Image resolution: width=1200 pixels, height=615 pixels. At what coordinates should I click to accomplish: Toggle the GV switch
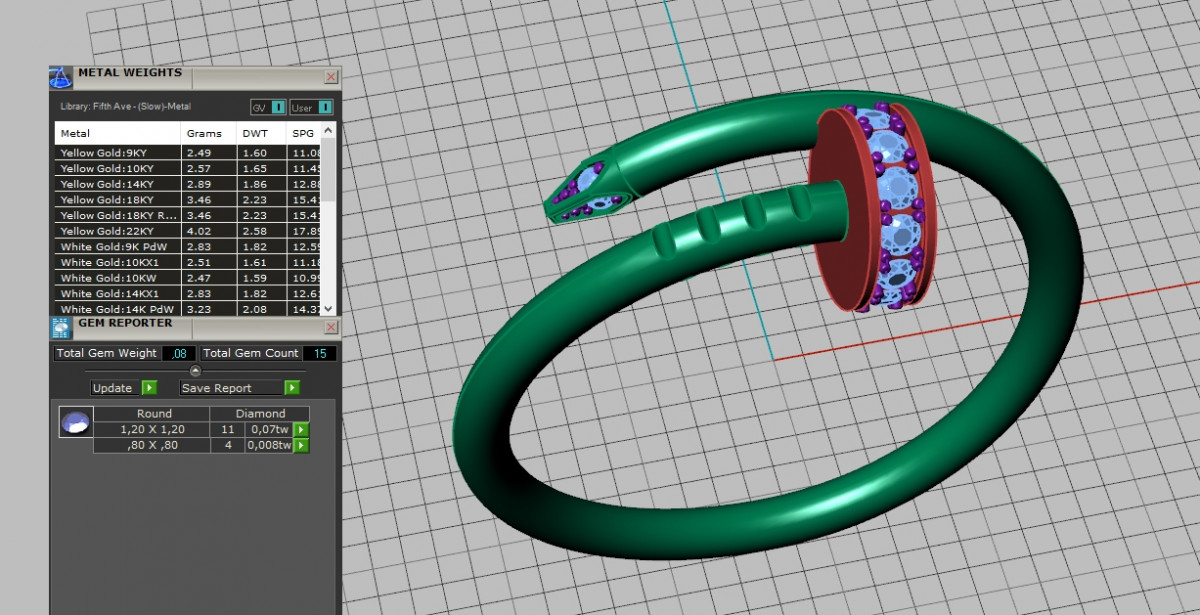pyautogui.click(x=268, y=107)
